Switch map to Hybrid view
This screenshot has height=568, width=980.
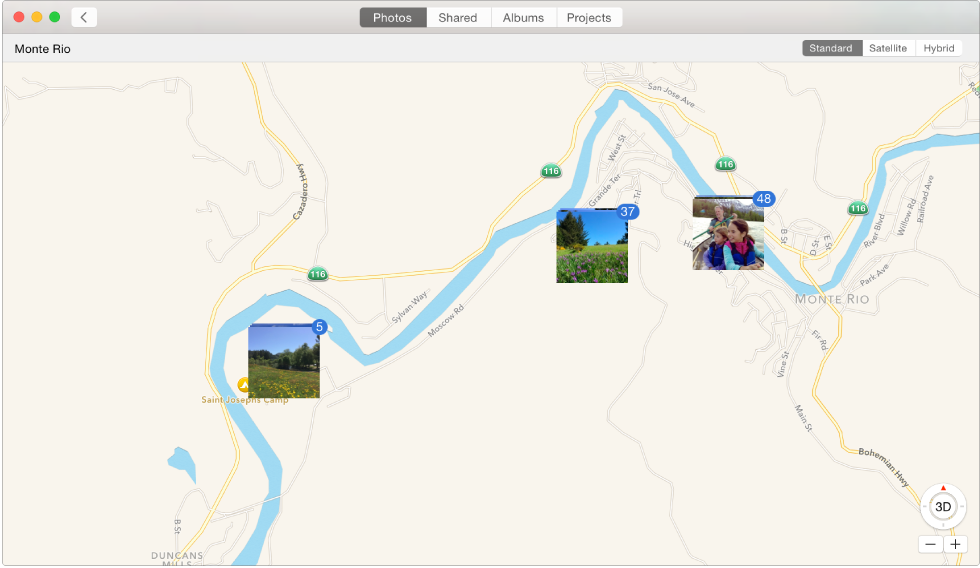click(939, 48)
